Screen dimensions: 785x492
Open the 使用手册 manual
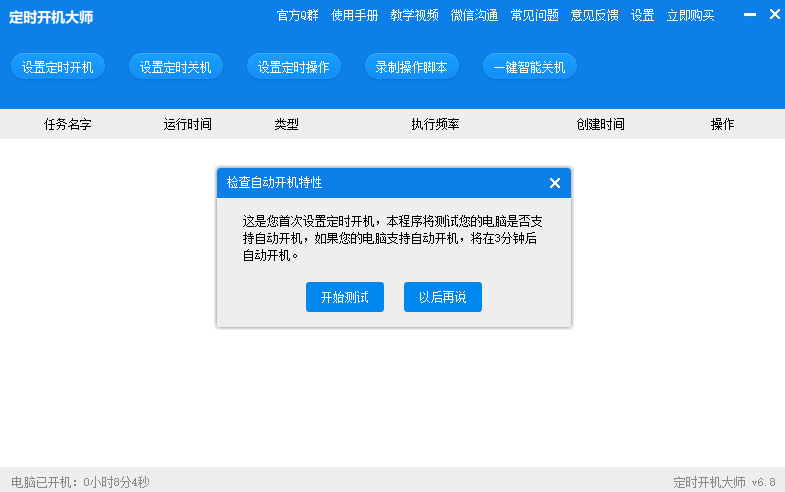[x=355, y=15]
